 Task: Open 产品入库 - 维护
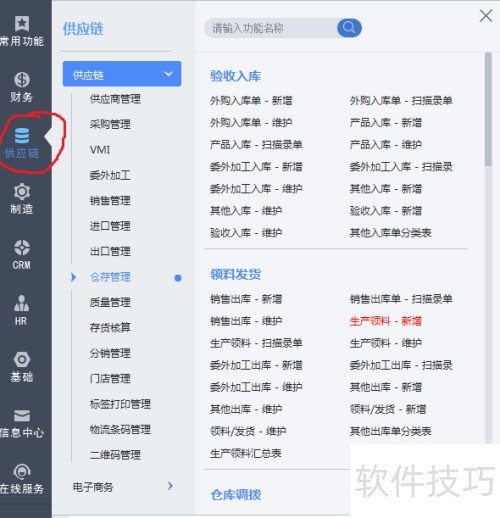tap(386, 144)
